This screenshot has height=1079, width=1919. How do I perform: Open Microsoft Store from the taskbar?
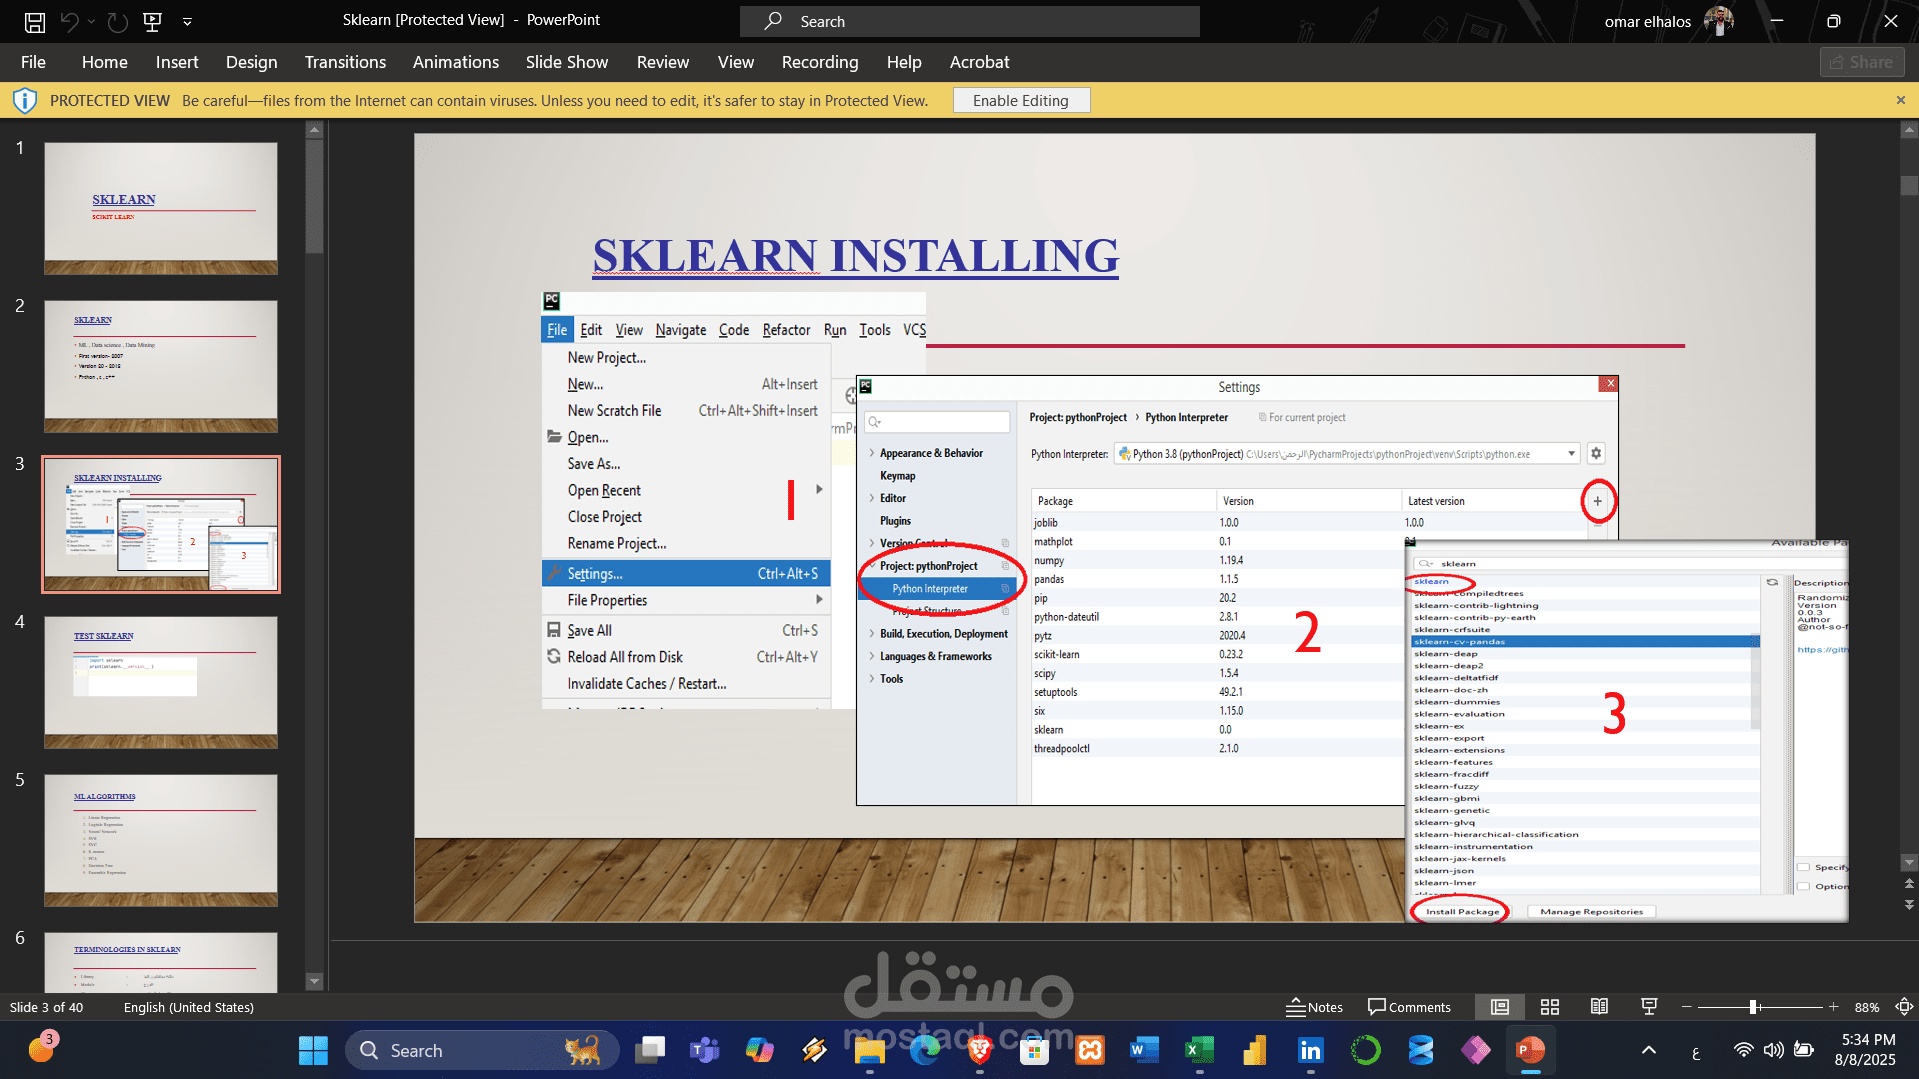(x=1035, y=1050)
